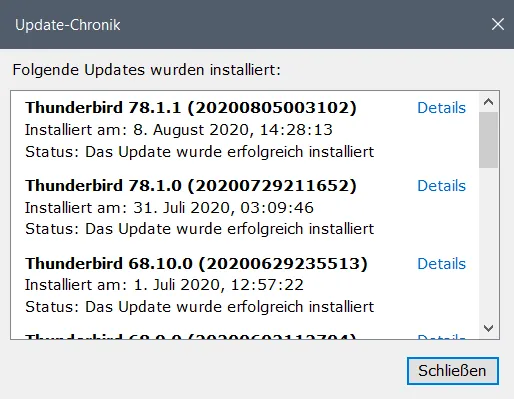514x399 pixels.
Task: Click the install date 1. Juli 2020 line
Action: (x=164, y=285)
